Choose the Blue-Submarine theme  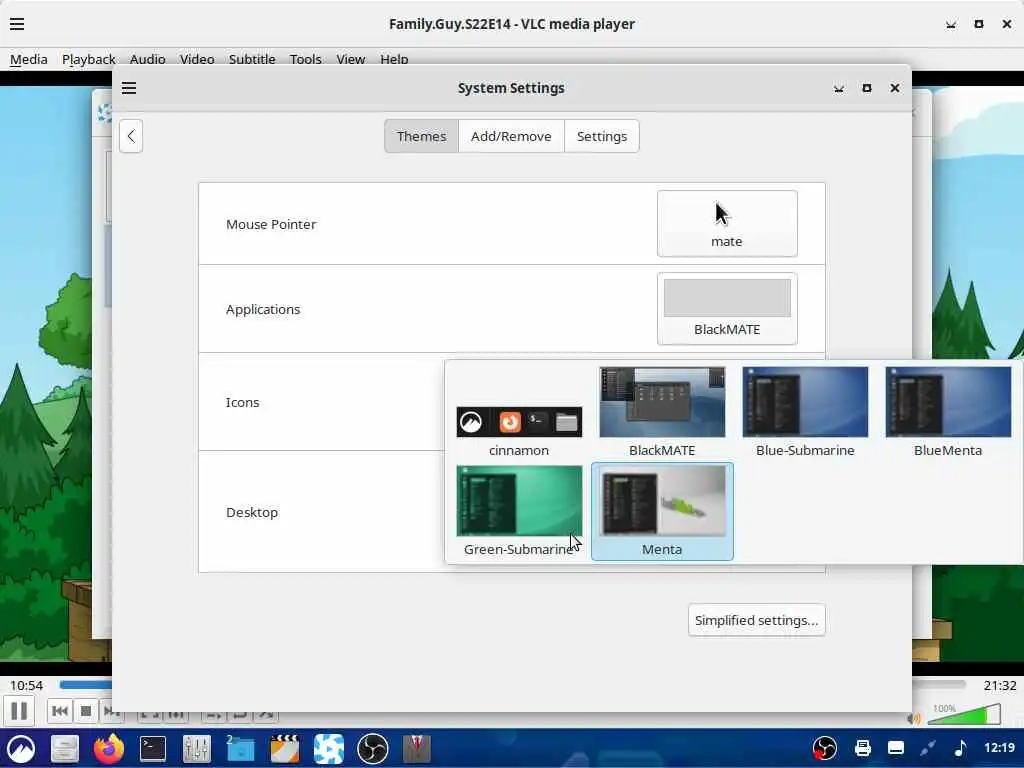[805, 413]
